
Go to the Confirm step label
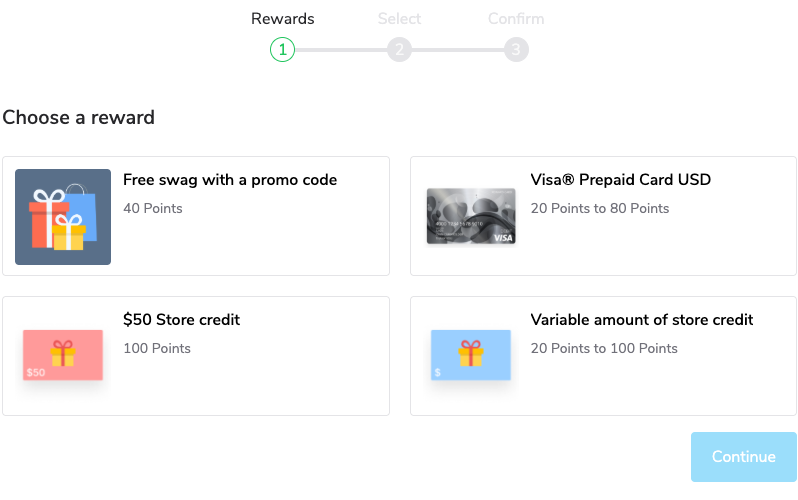tap(516, 19)
